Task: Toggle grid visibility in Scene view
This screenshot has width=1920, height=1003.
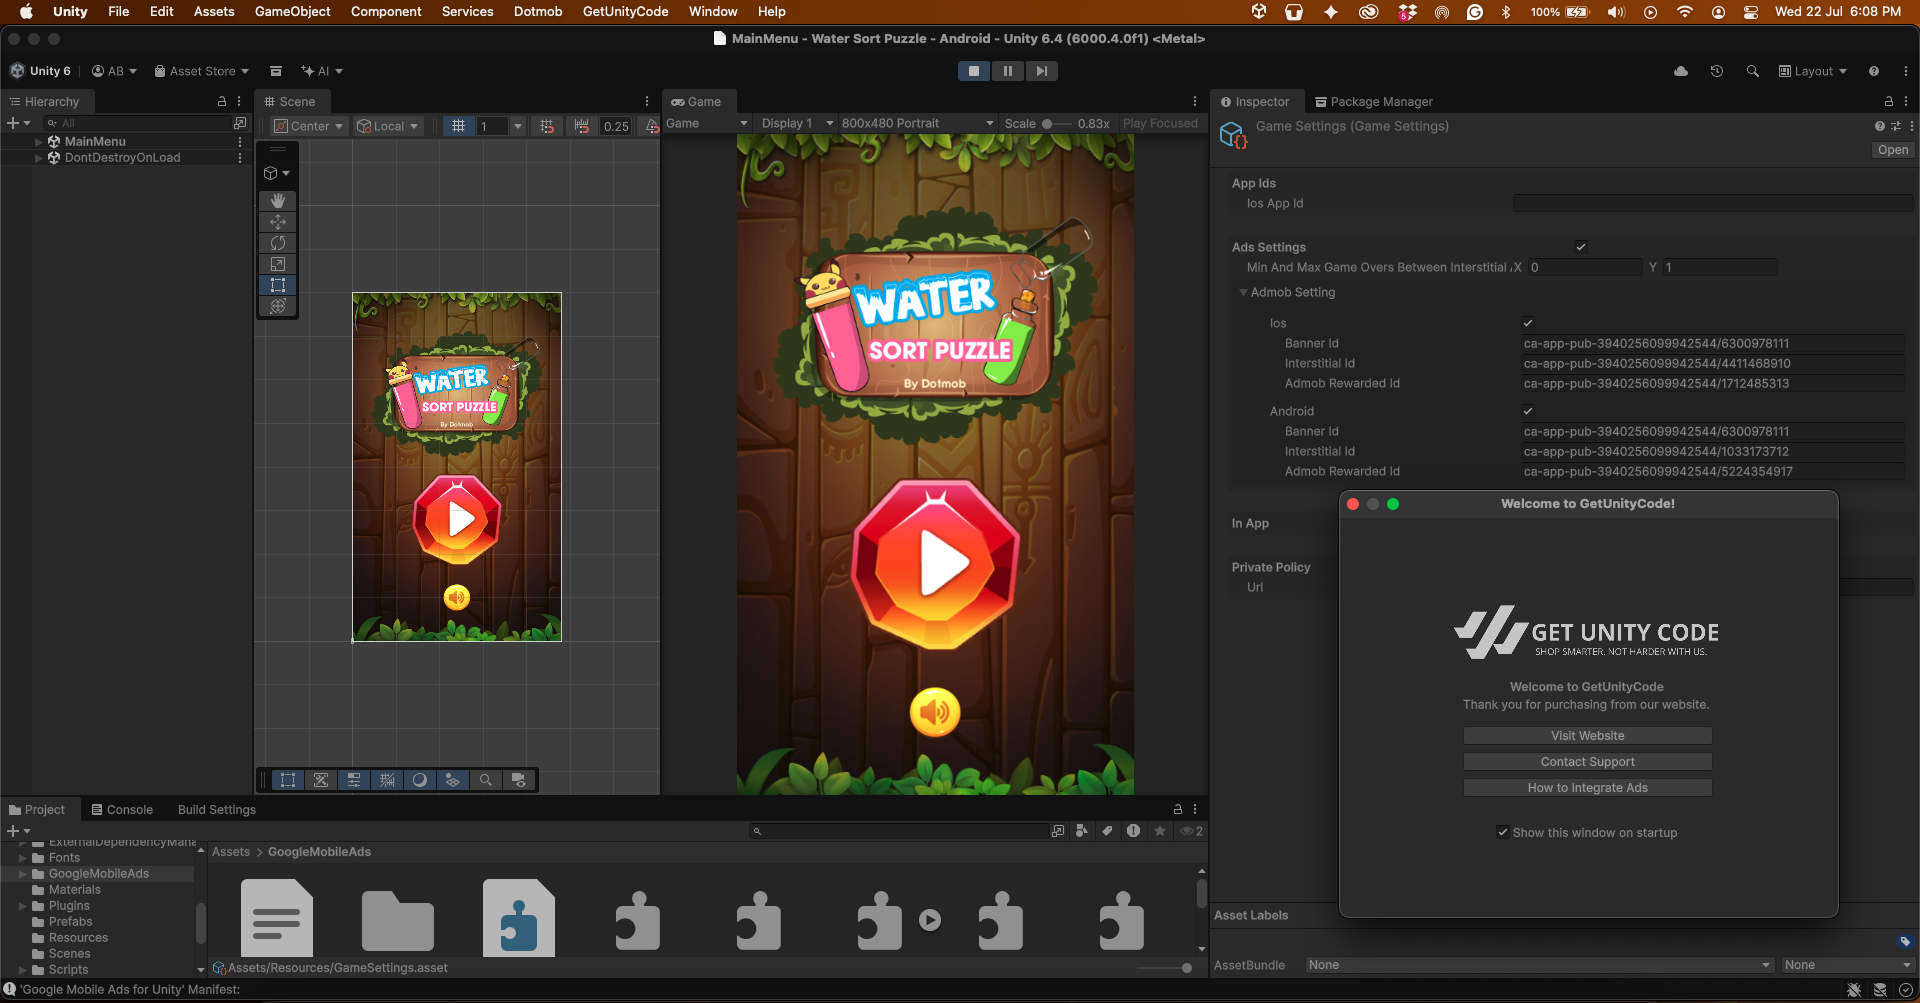Action: [458, 126]
